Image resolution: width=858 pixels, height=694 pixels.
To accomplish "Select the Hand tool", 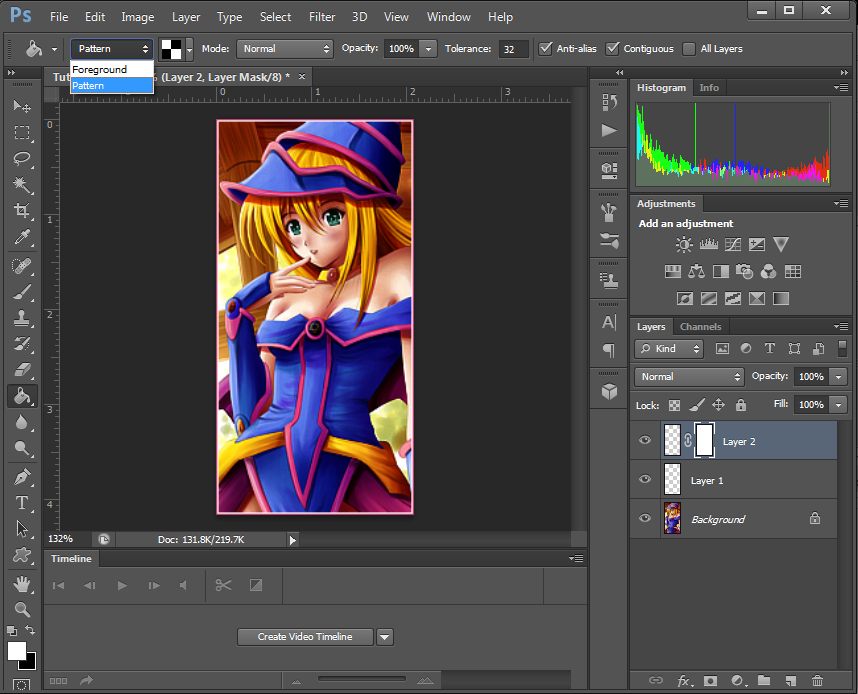I will (x=22, y=584).
